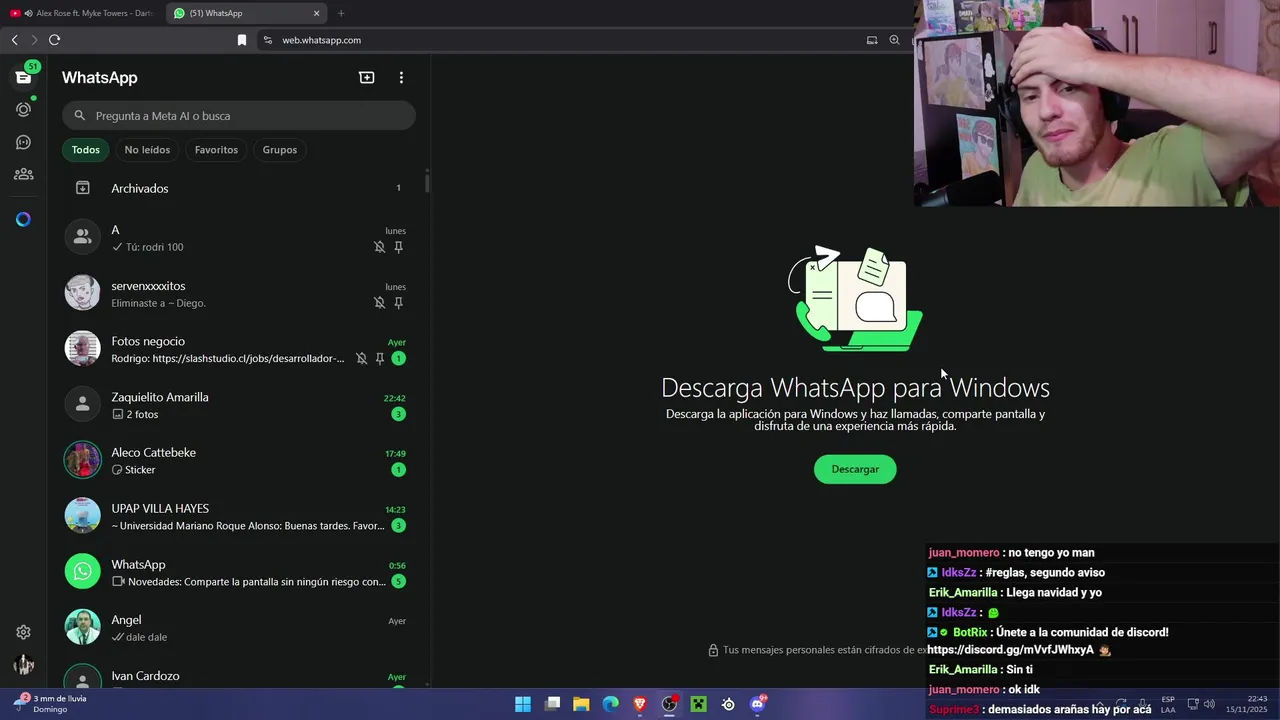Click Aleco Cattebeke's profile avatar
Image resolution: width=1280 pixels, height=720 pixels.
point(83,460)
